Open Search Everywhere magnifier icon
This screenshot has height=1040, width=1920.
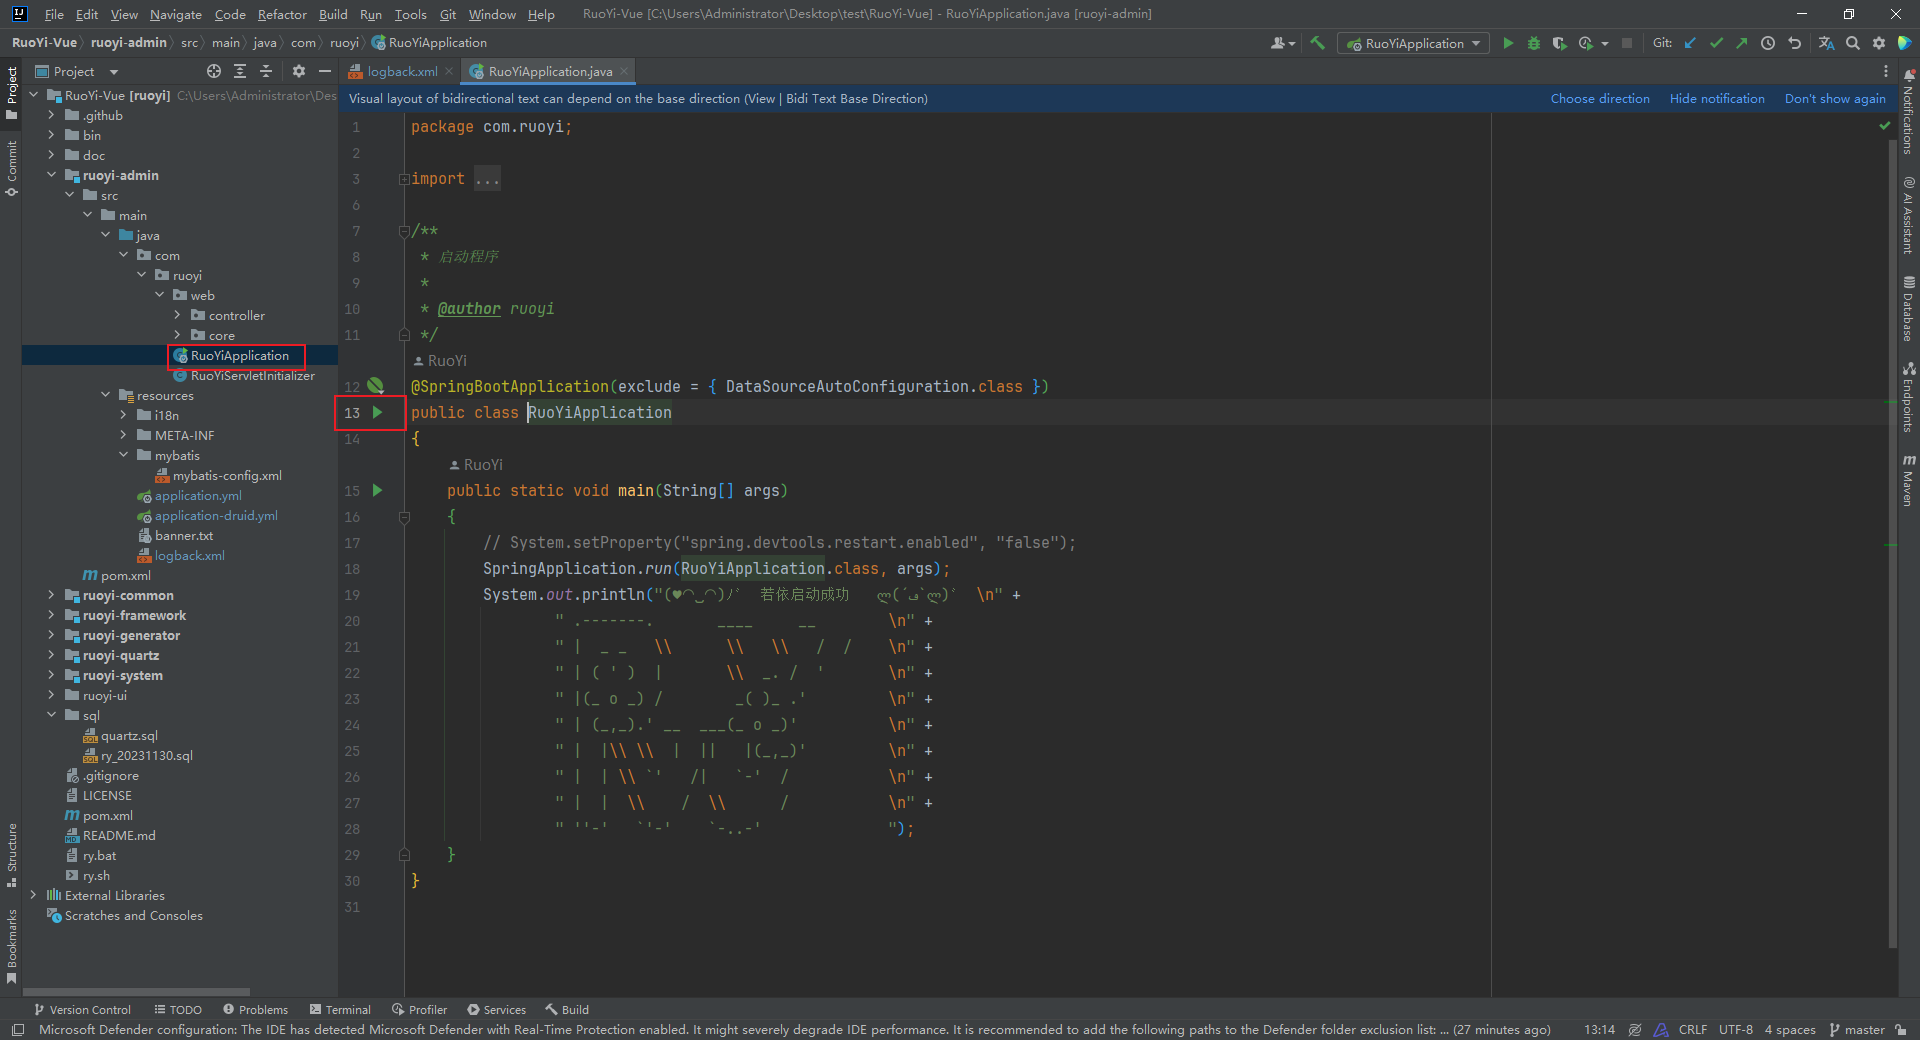click(1853, 43)
